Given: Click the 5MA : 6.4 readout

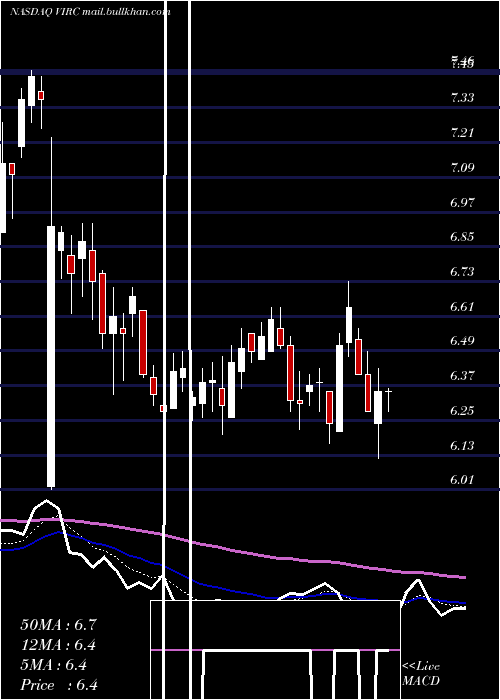Looking at the screenshot, I should click(54, 665).
